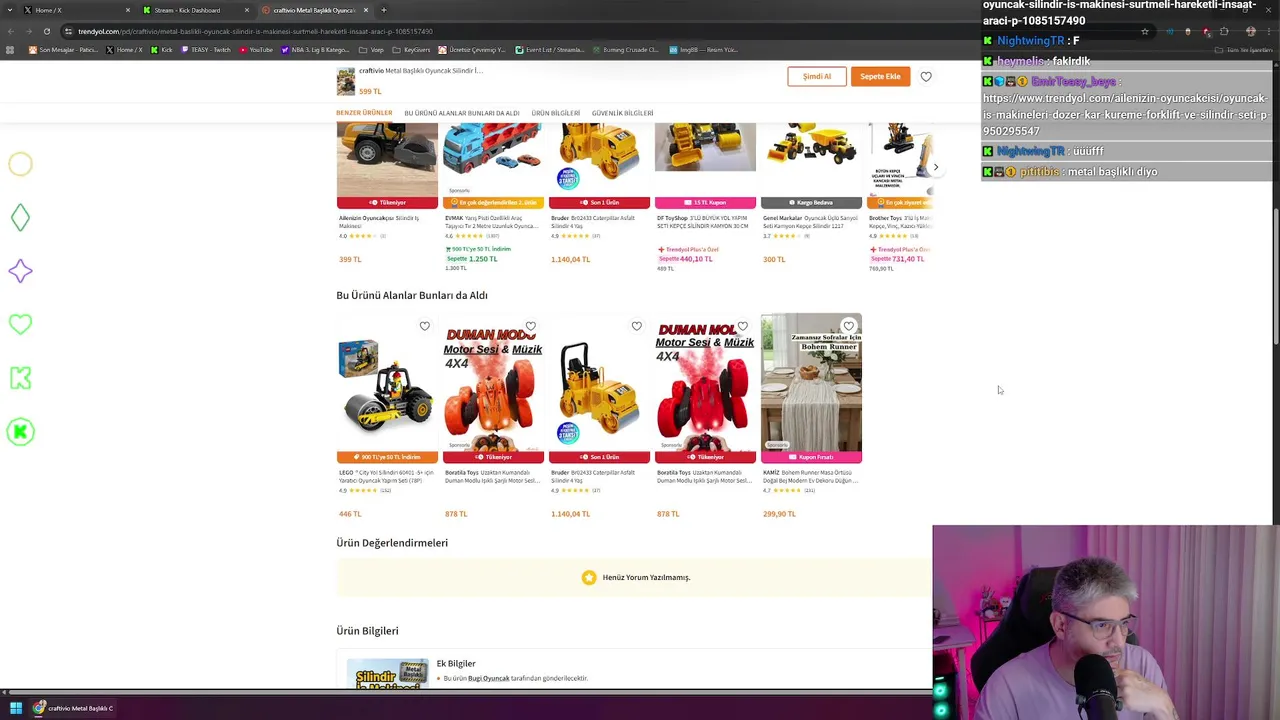Open 'NBA 3. Lig B Katego...' bookmark
Image resolution: width=1280 pixels, height=720 pixels.
coord(315,50)
